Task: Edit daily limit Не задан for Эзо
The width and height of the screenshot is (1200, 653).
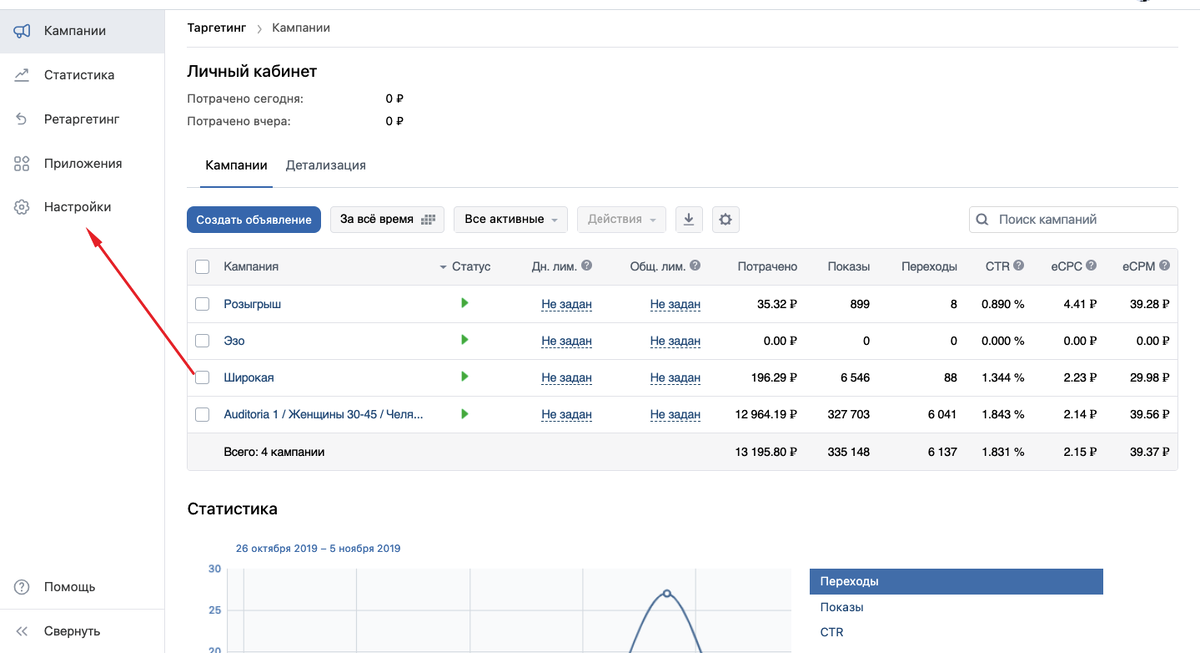Action: point(567,341)
